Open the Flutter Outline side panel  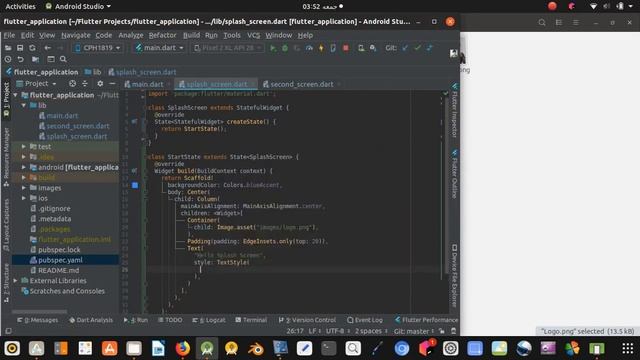pyautogui.click(x=454, y=174)
